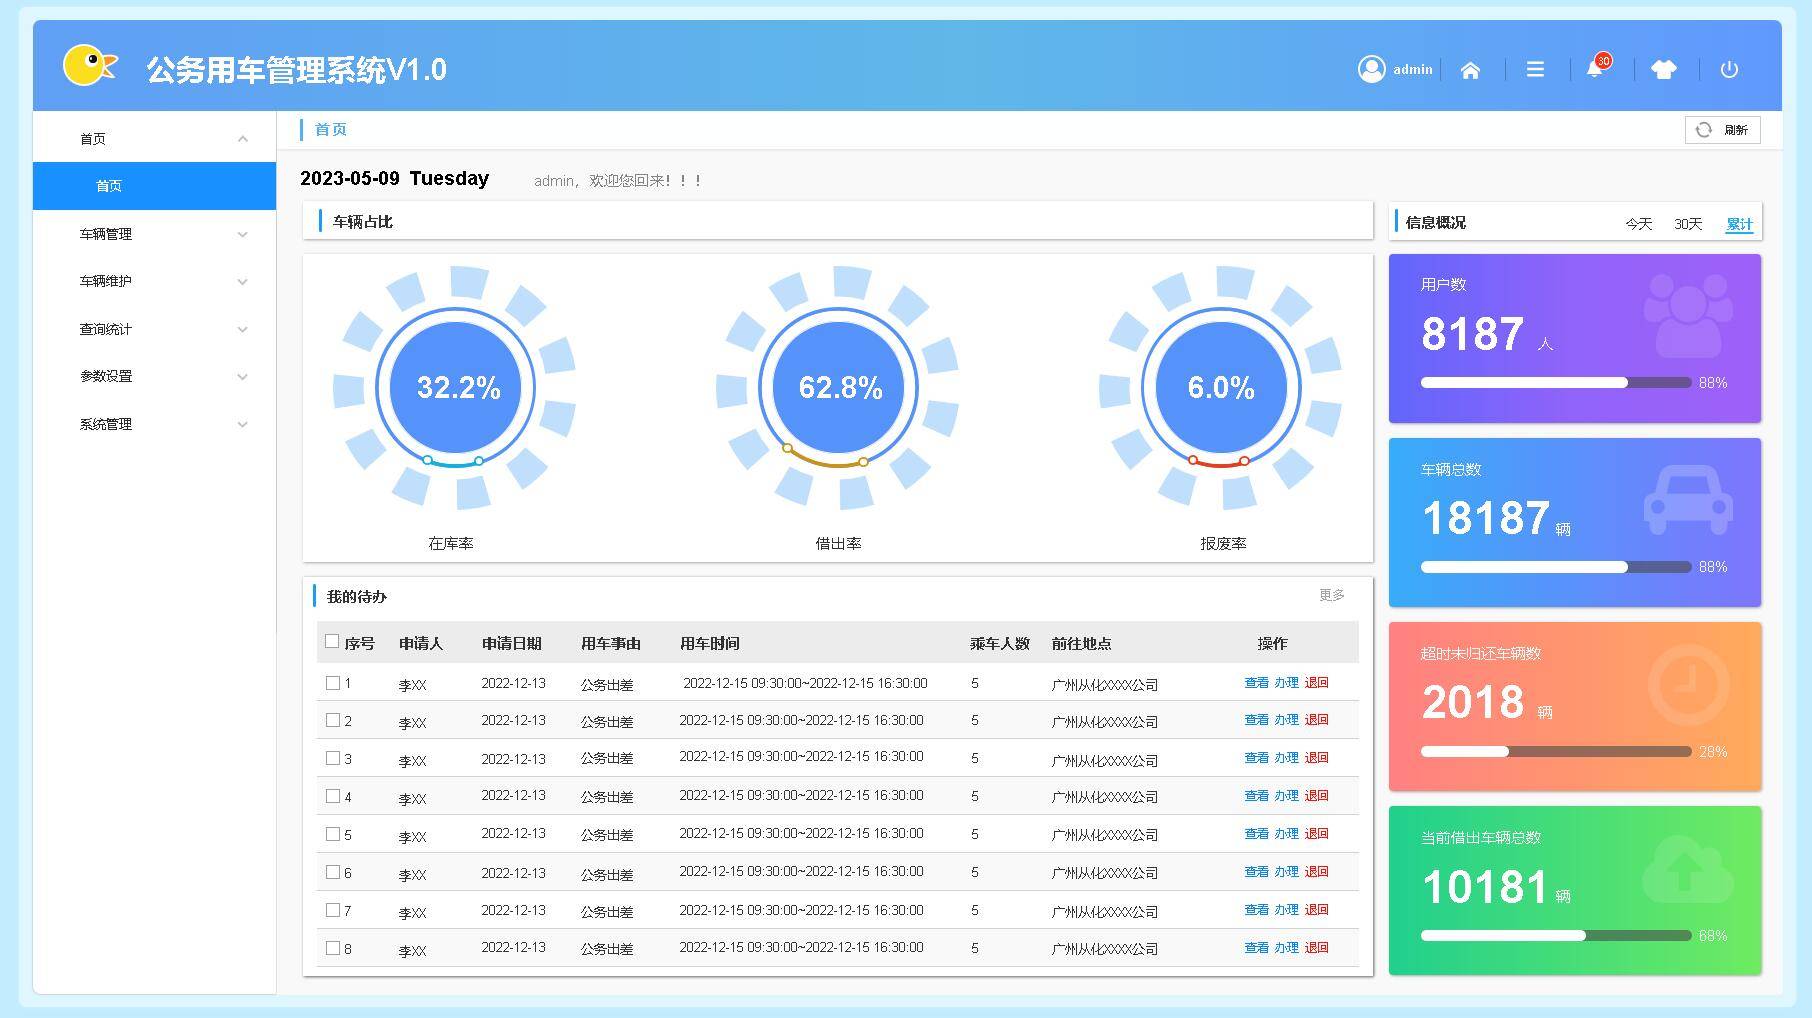This screenshot has width=1812, height=1018.
Task: Click 退回 link in row 8
Action: 1316,948
